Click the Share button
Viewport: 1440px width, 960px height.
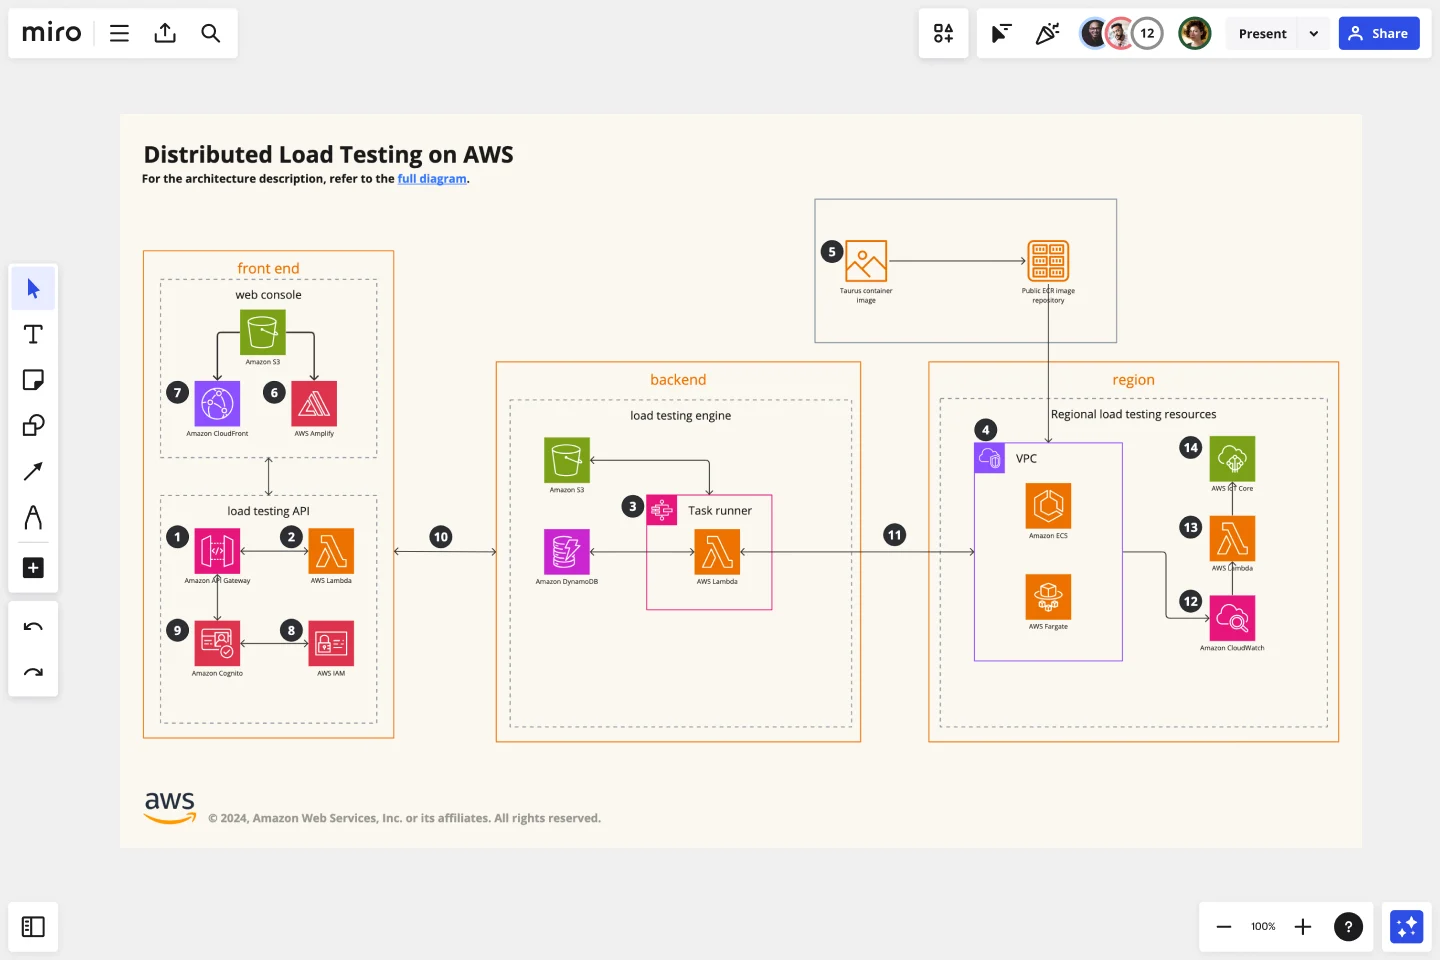click(1379, 33)
